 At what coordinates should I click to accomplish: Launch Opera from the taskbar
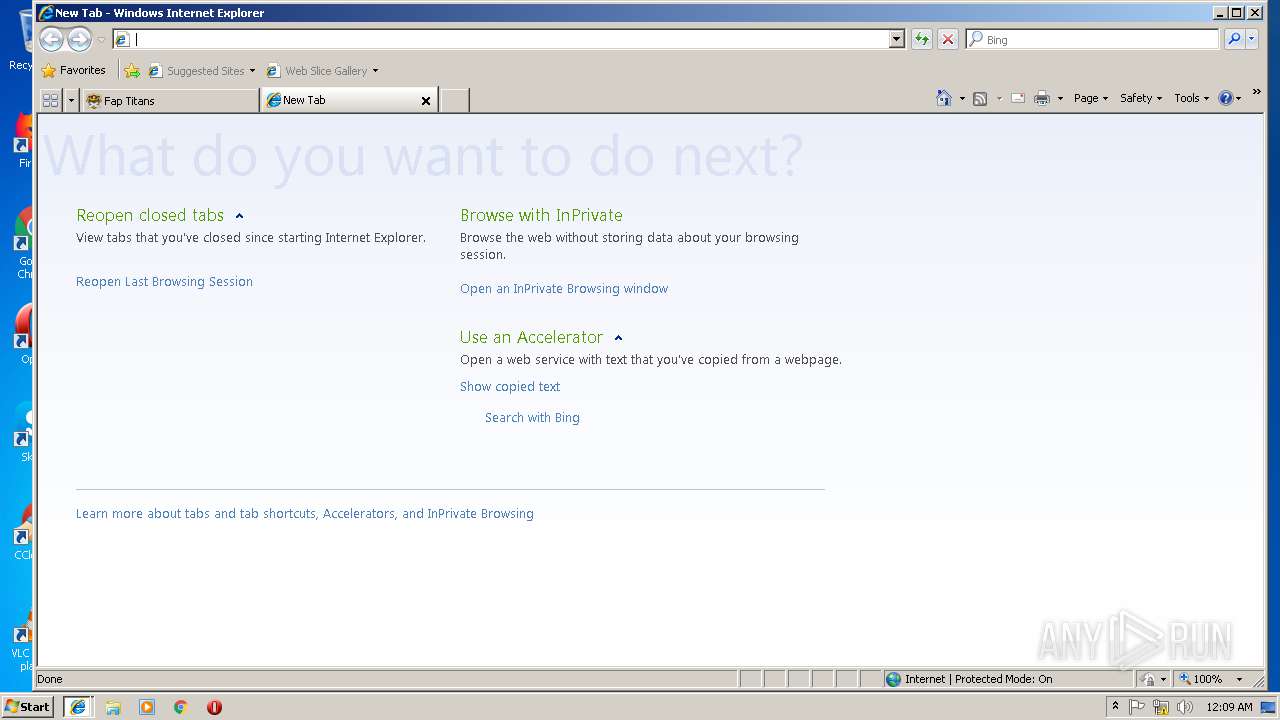214,707
